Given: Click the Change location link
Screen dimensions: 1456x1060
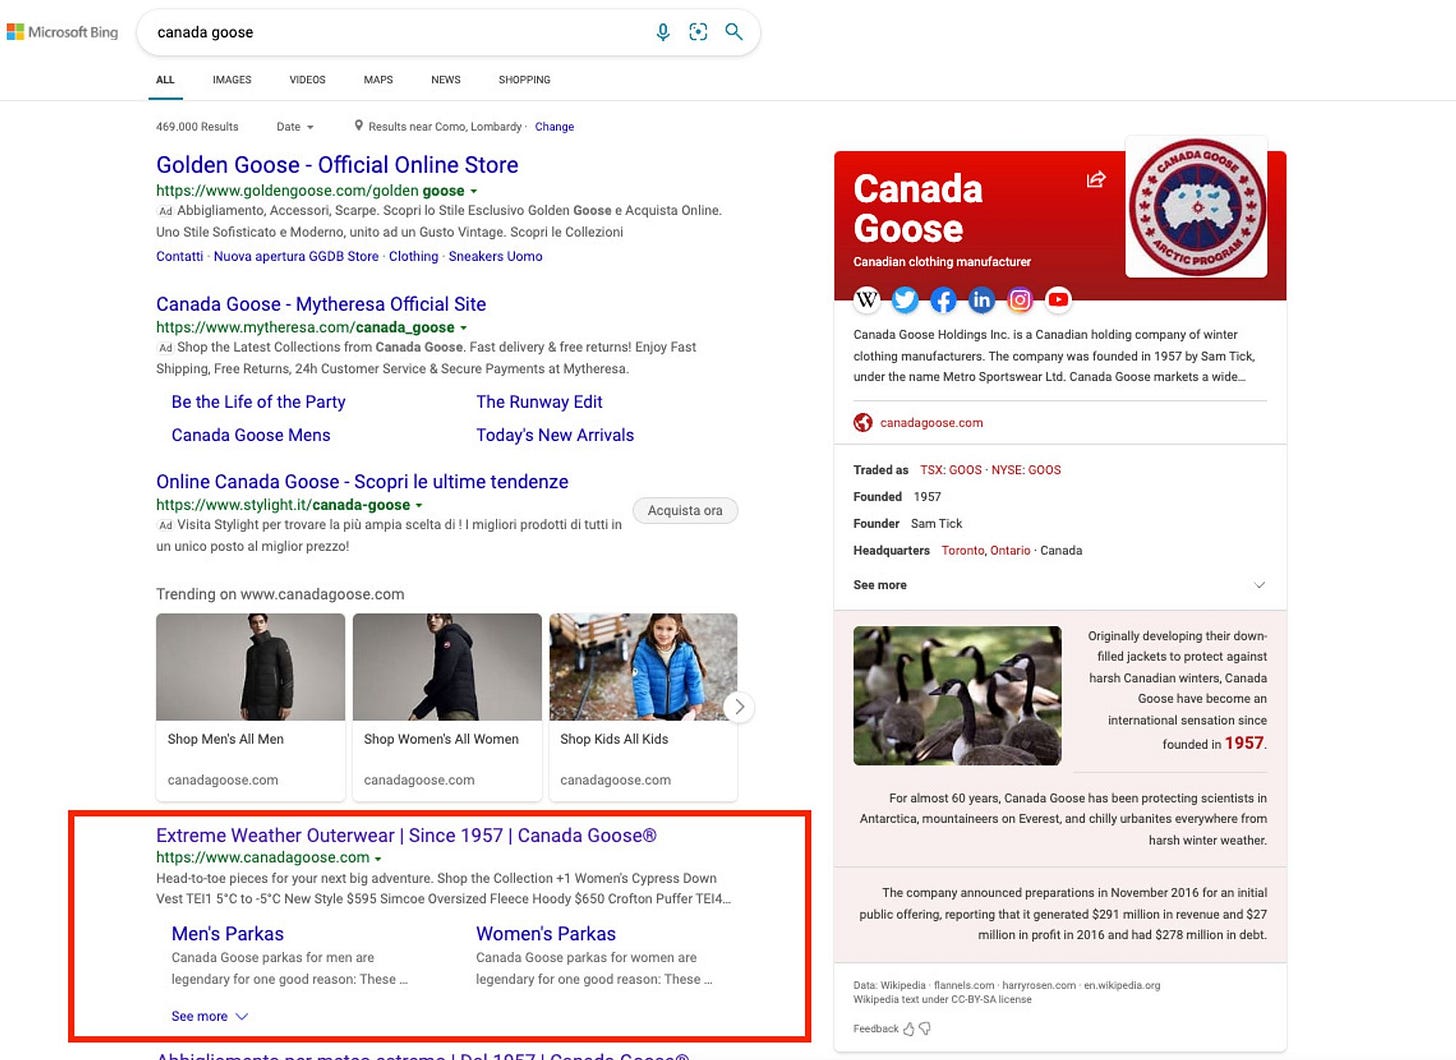Looking at the screenshot, I should pyautogui.click(x=554, y=127).
